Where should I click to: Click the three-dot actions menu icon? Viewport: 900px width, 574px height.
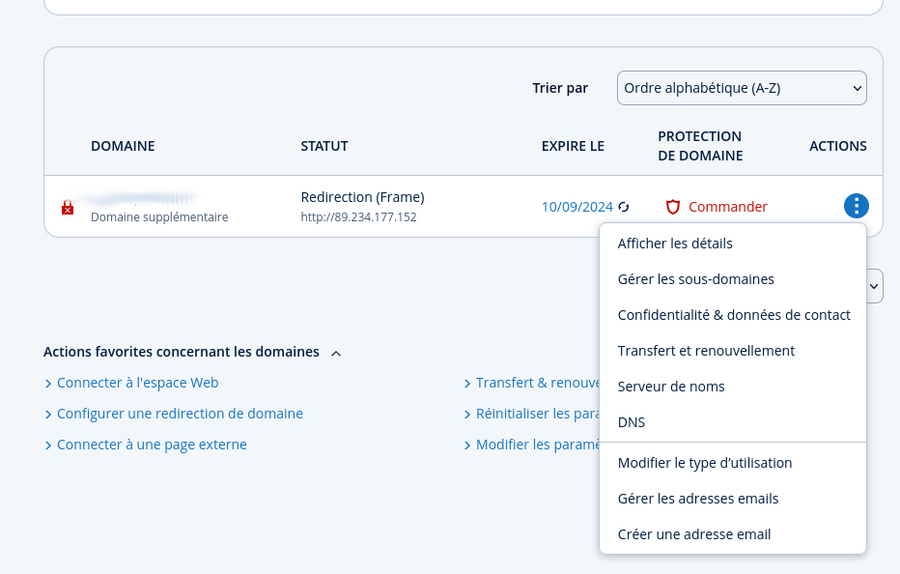856,206
